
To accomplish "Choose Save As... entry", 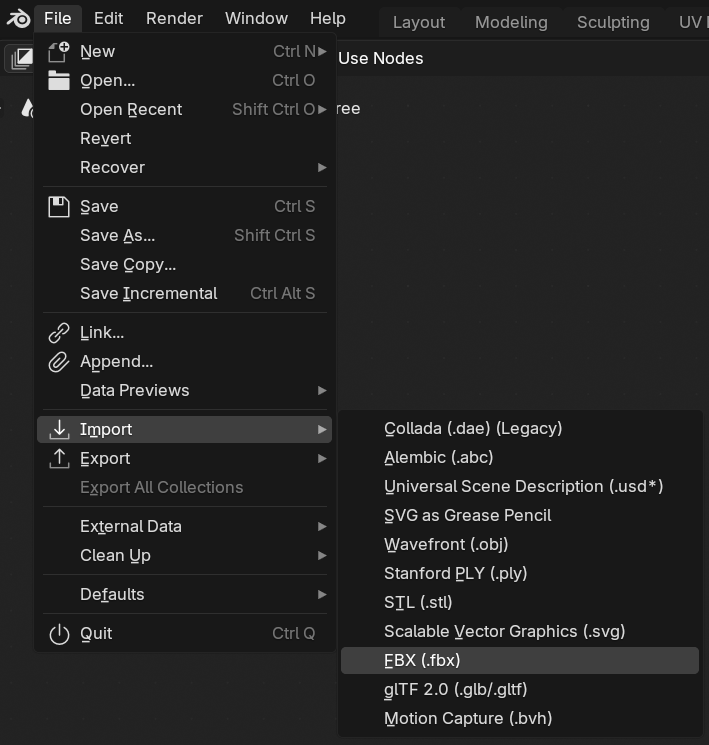I will coord(184,235).
